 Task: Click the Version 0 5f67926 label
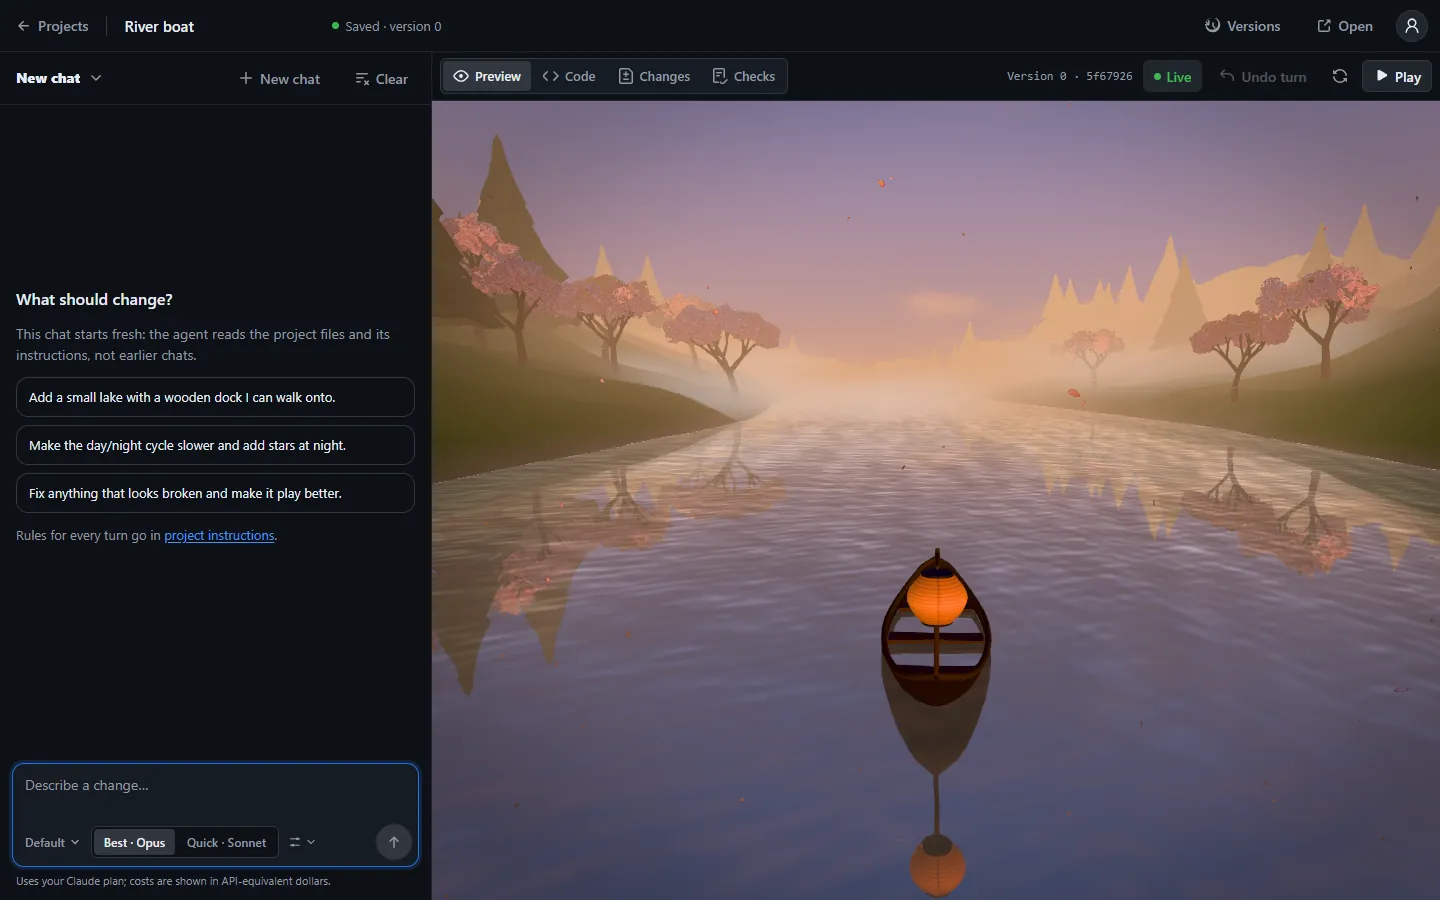(x=1069, y=76)
